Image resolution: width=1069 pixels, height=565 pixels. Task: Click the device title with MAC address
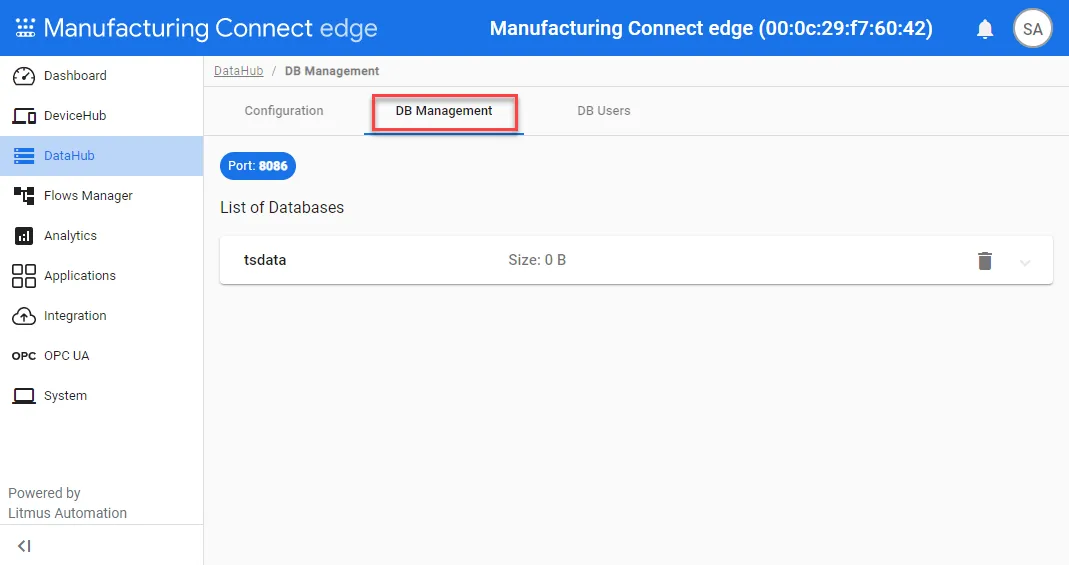coord(711,28)
